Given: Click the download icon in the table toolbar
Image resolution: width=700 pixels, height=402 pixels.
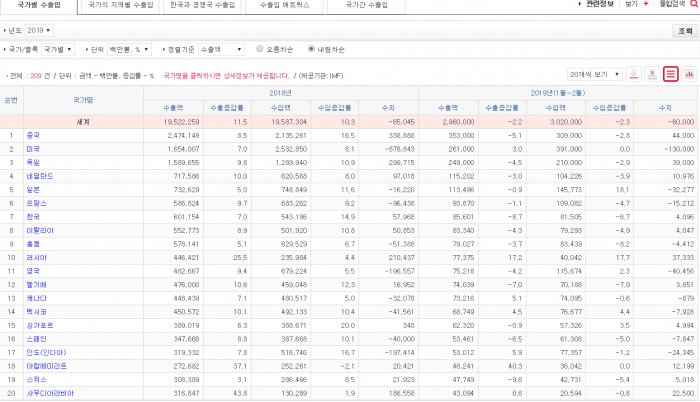Looking at the screenshot, I should (x=632, y=74).
